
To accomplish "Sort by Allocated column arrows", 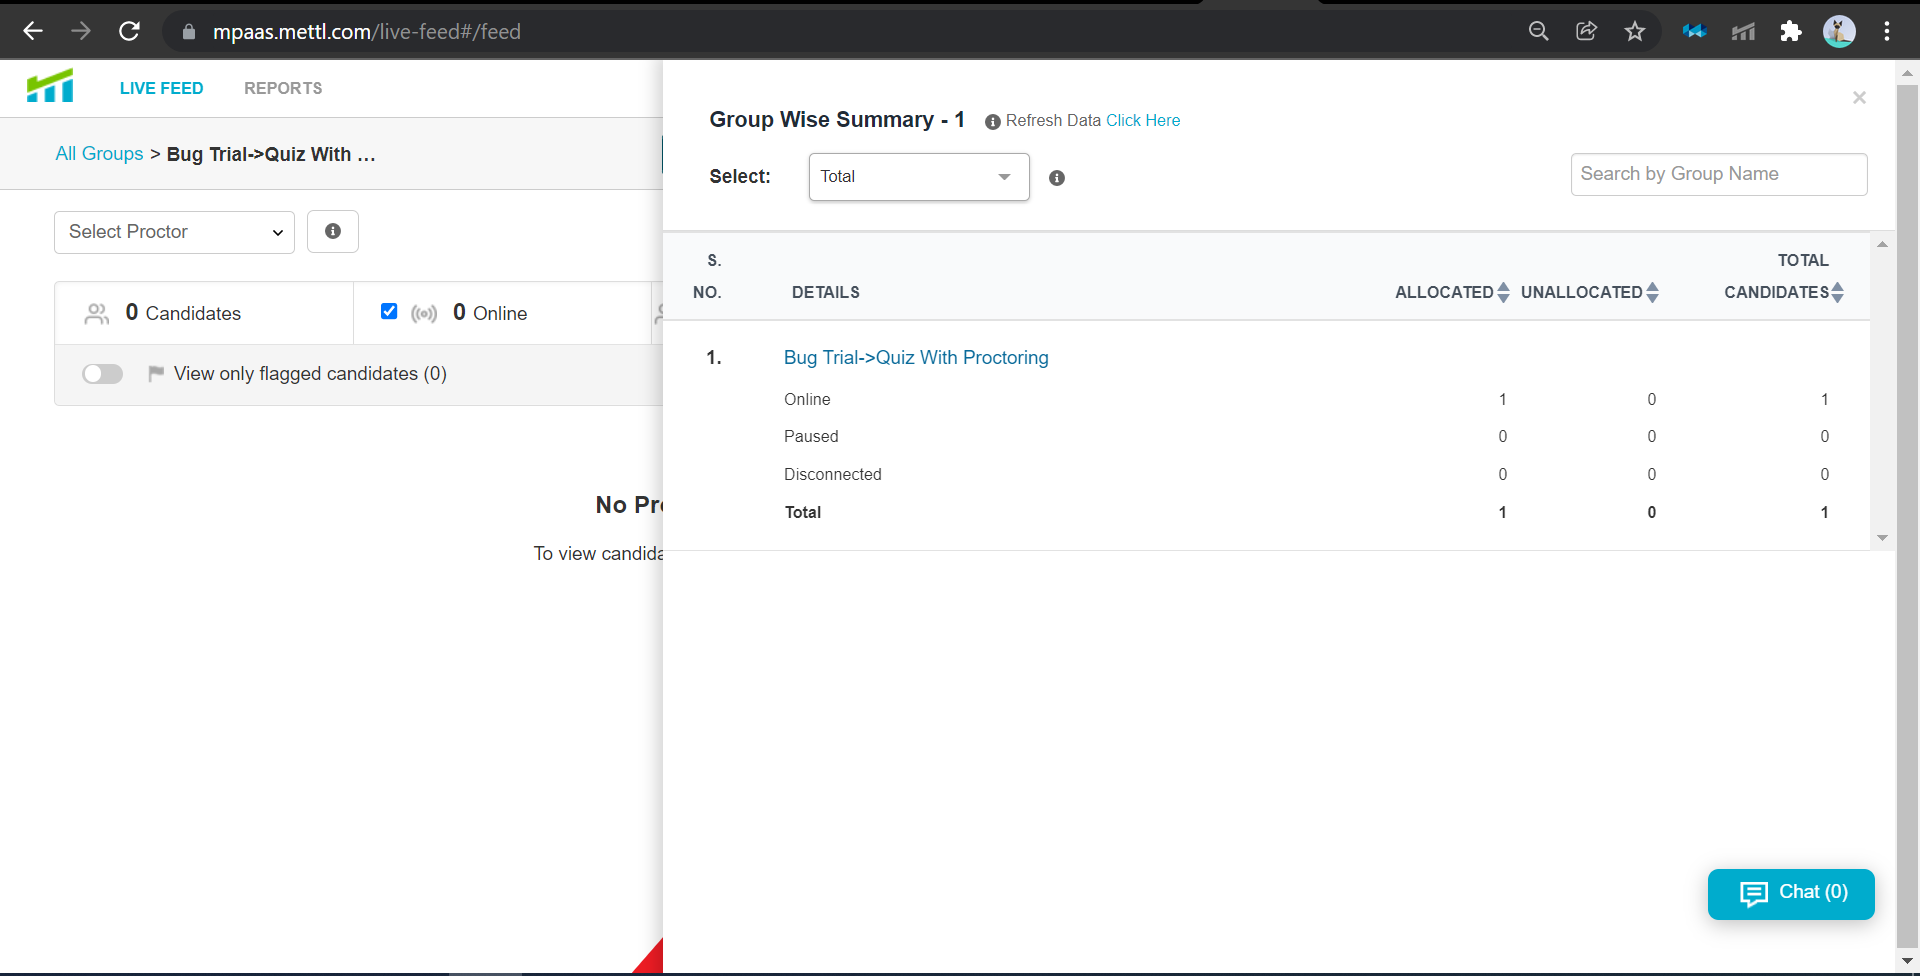I will (x=1503, y=292).
